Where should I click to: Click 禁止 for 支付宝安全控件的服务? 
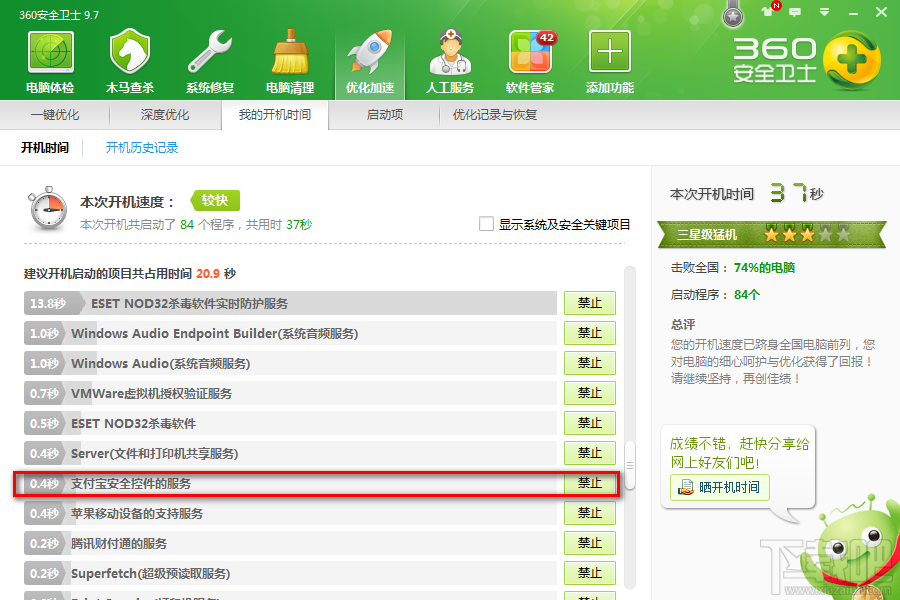tap(589, 482)
